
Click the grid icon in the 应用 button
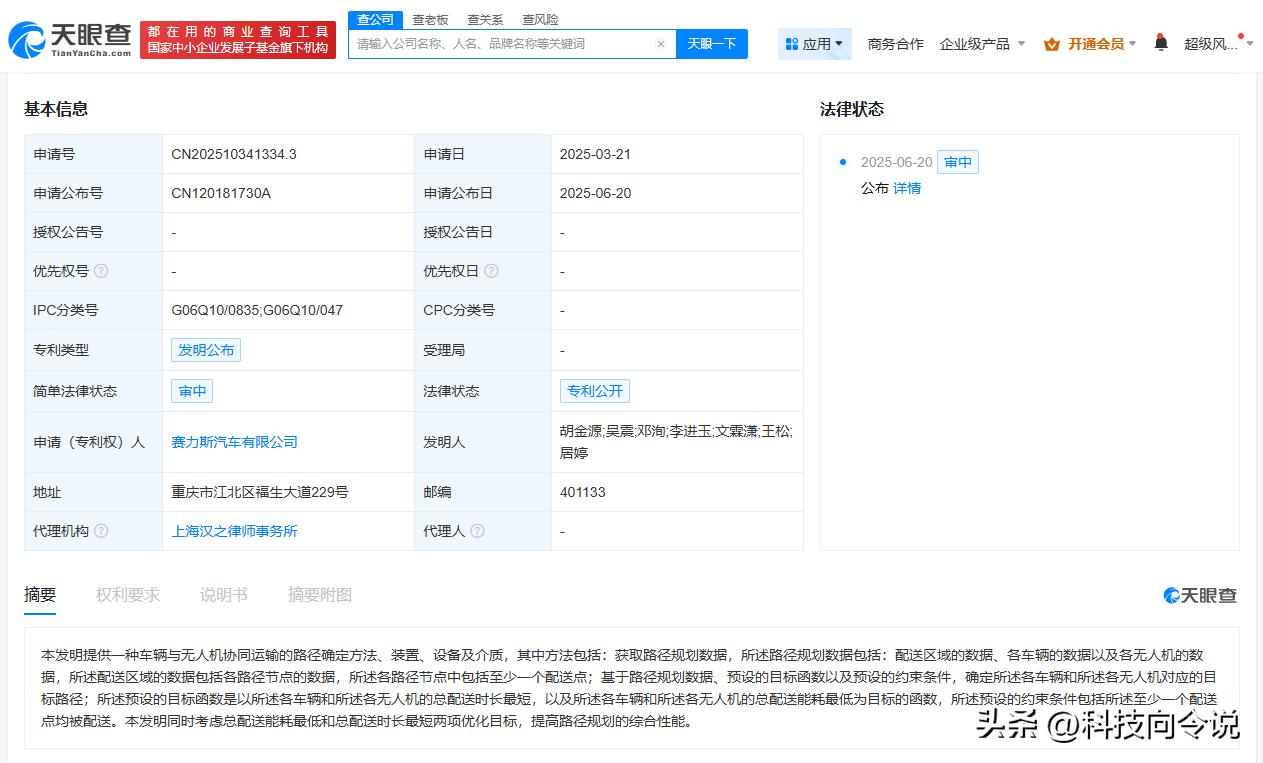pyautogui.click(x=792, y=44)
